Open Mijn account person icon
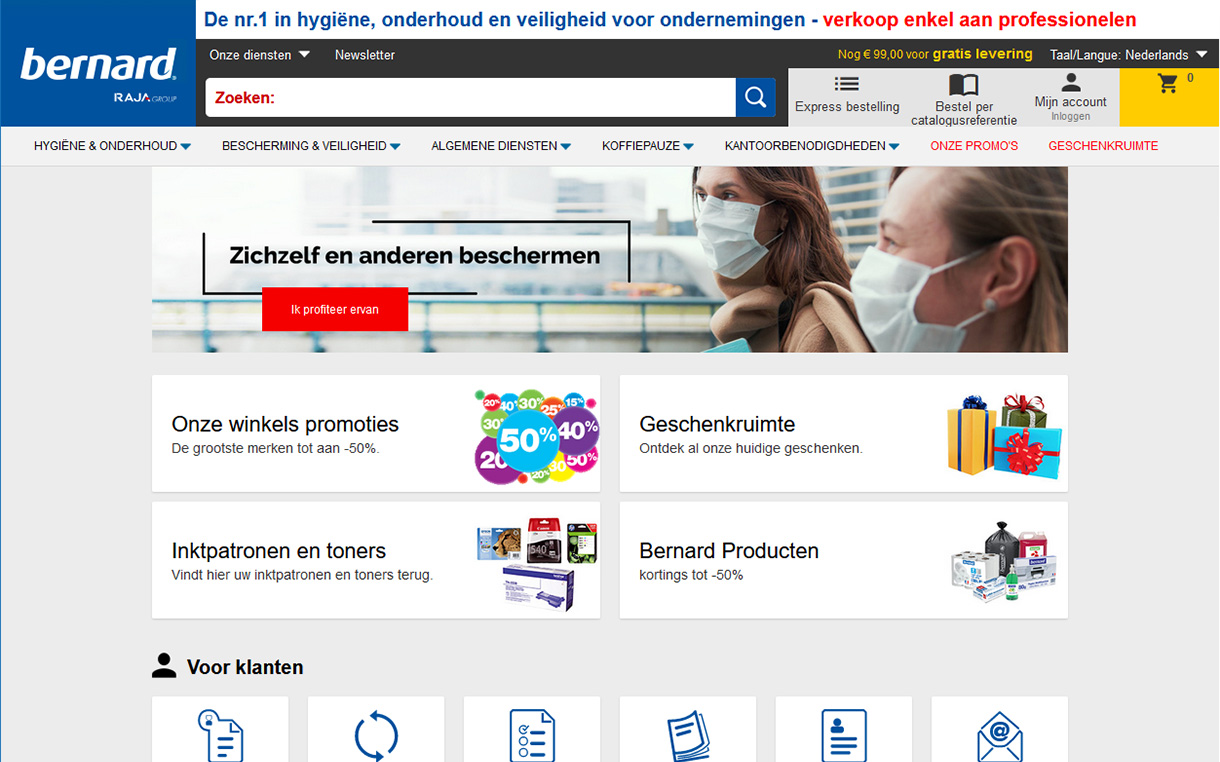Image resolution: width=1220 pixels, height=762 pixels. (1070, 83)
